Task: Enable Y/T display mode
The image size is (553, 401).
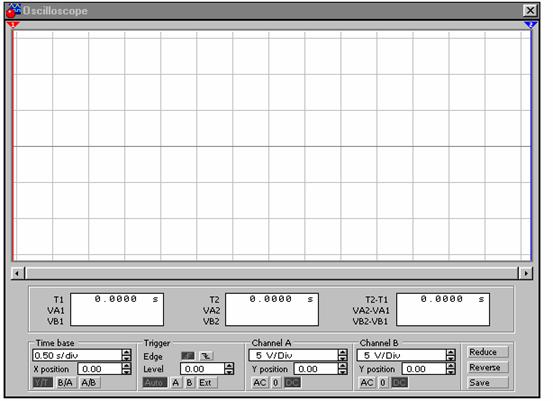Action: 43,383
